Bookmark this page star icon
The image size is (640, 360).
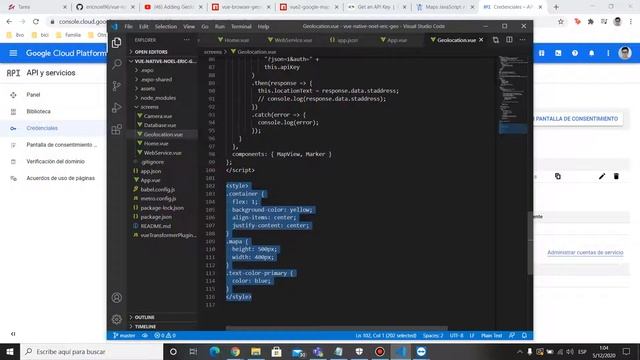click(560, 22)
